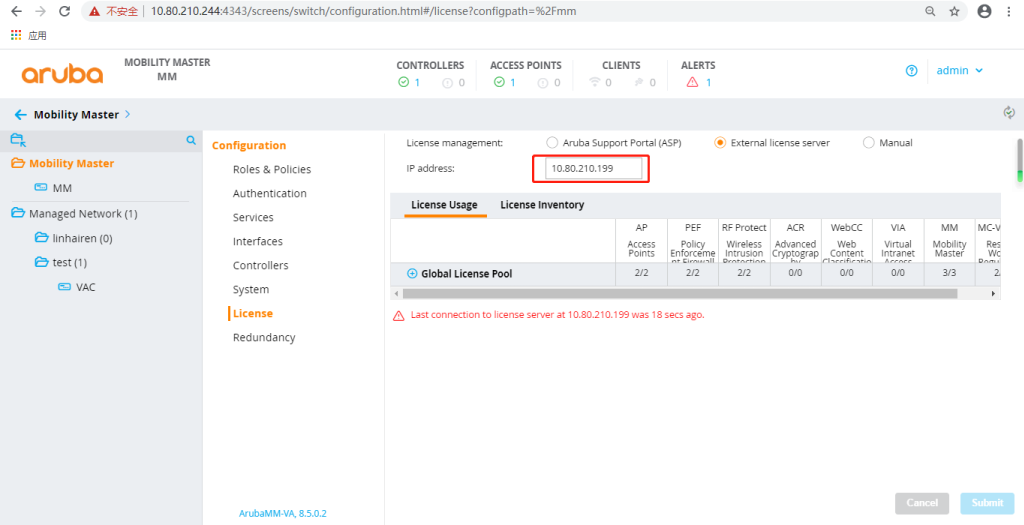Reload the page in browser
Image resolution: width=1024 pixels, height=525 pixels.
64,11
